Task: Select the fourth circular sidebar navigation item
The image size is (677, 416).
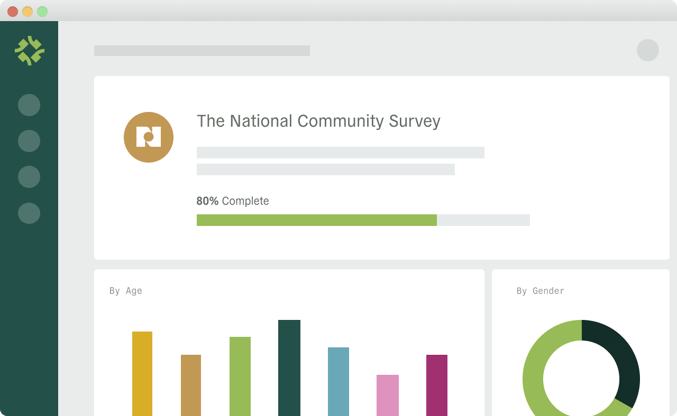Action: click(29, 213)
